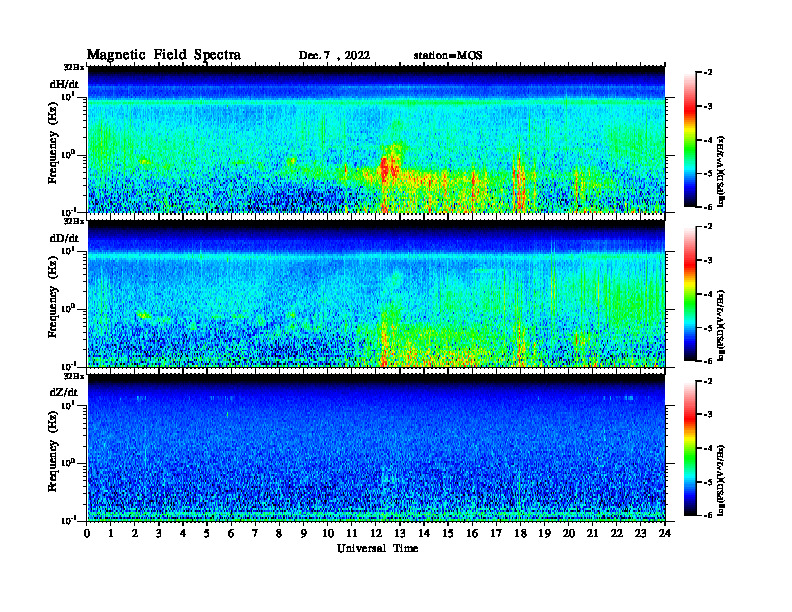Click hour "22" on the Universal Time axis
The image size is (792, 612).
616,533
